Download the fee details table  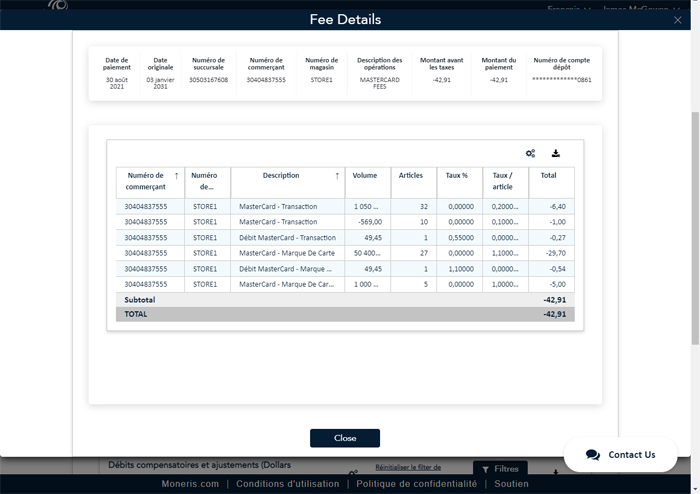(x=555, y=154)
